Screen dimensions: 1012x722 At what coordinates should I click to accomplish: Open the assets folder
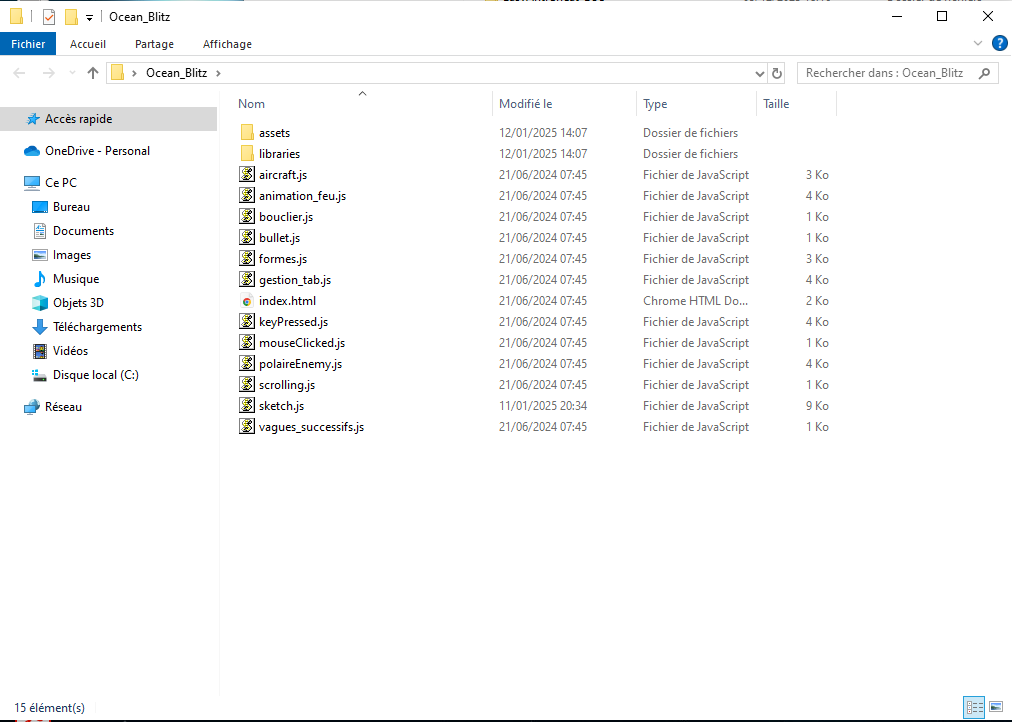click(274, 132)
